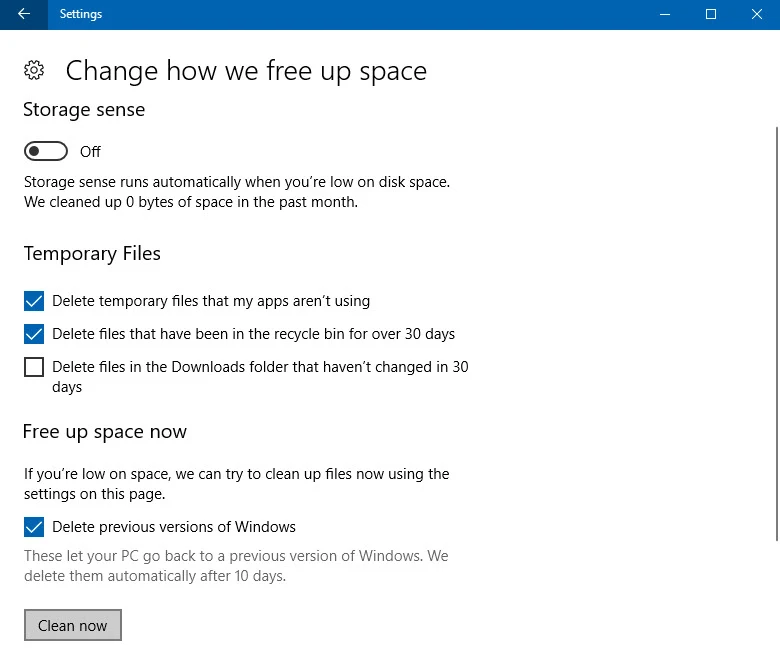The width and height of the screenshot is (780, 664).
Task: Maximize the Settings window
Action: pyautogui.click(x=711, y=14)
